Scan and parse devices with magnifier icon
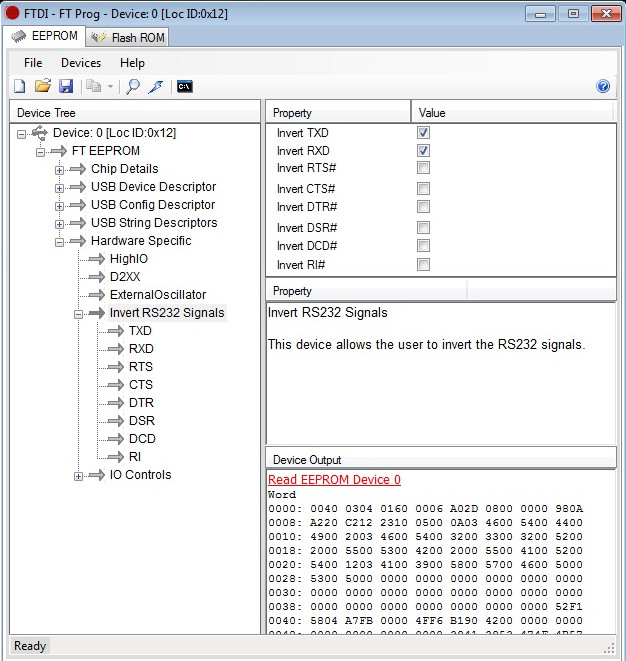 [133, 86]
